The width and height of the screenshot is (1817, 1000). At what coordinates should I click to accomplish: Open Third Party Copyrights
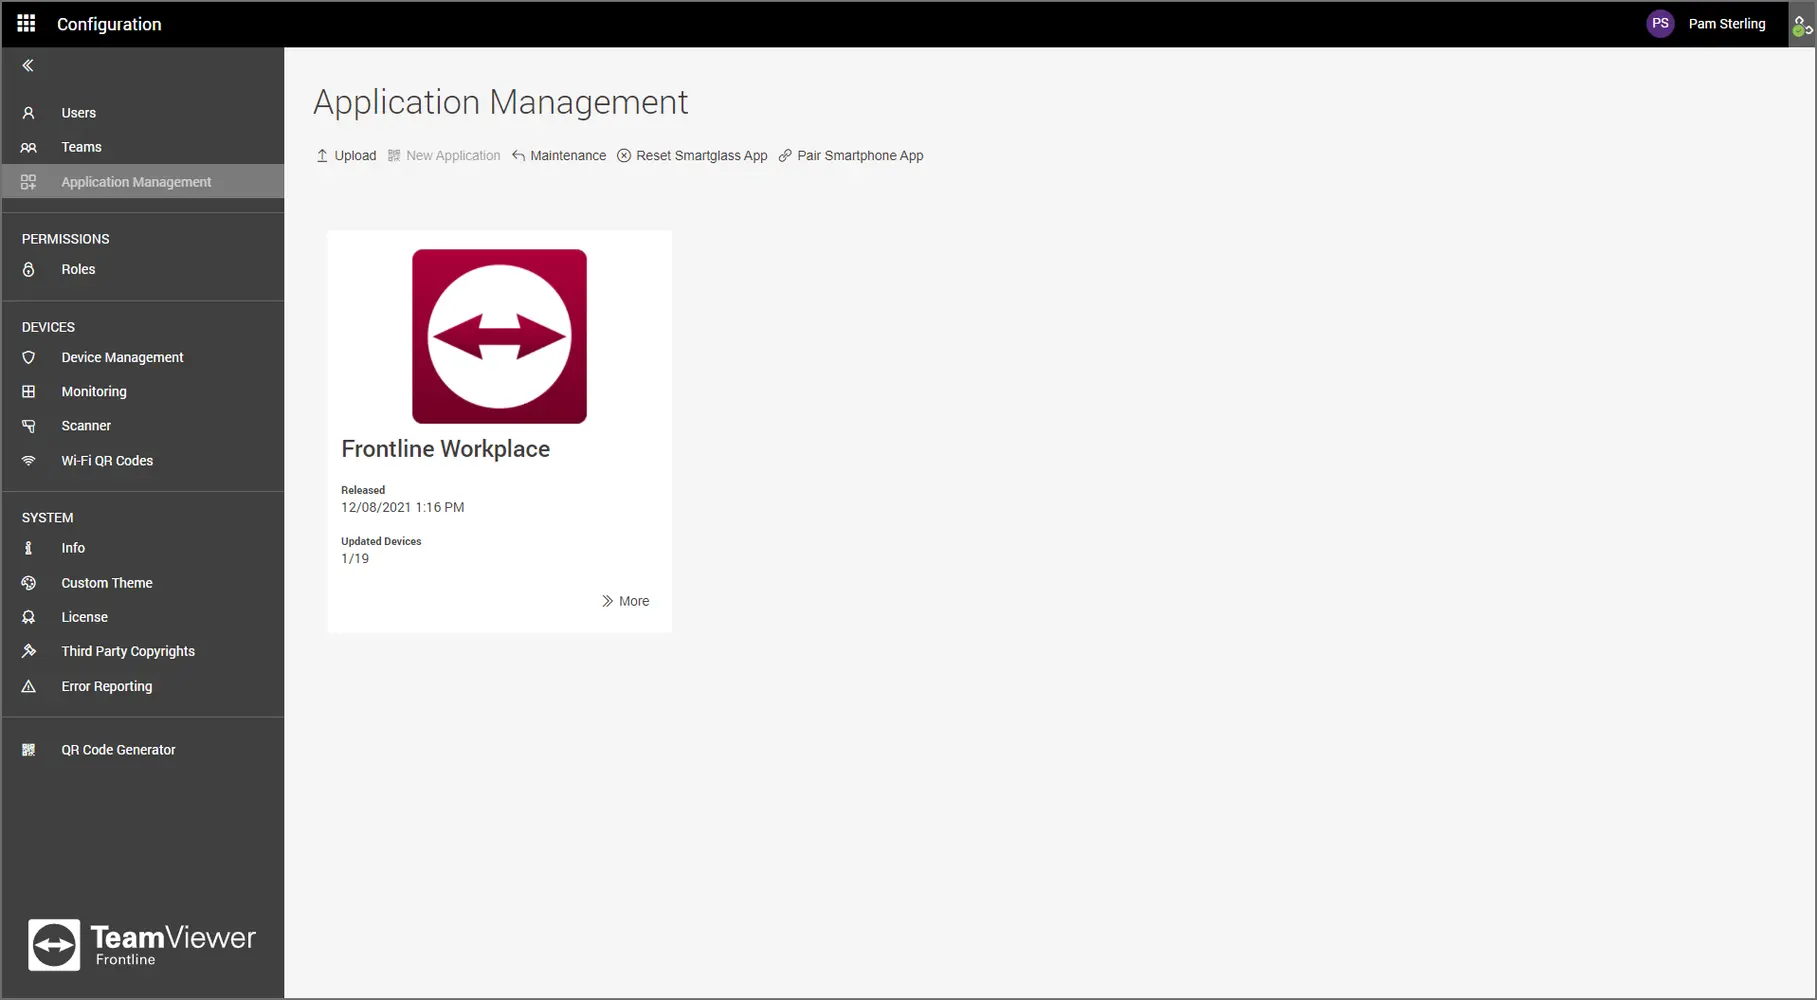pos(143,651)
